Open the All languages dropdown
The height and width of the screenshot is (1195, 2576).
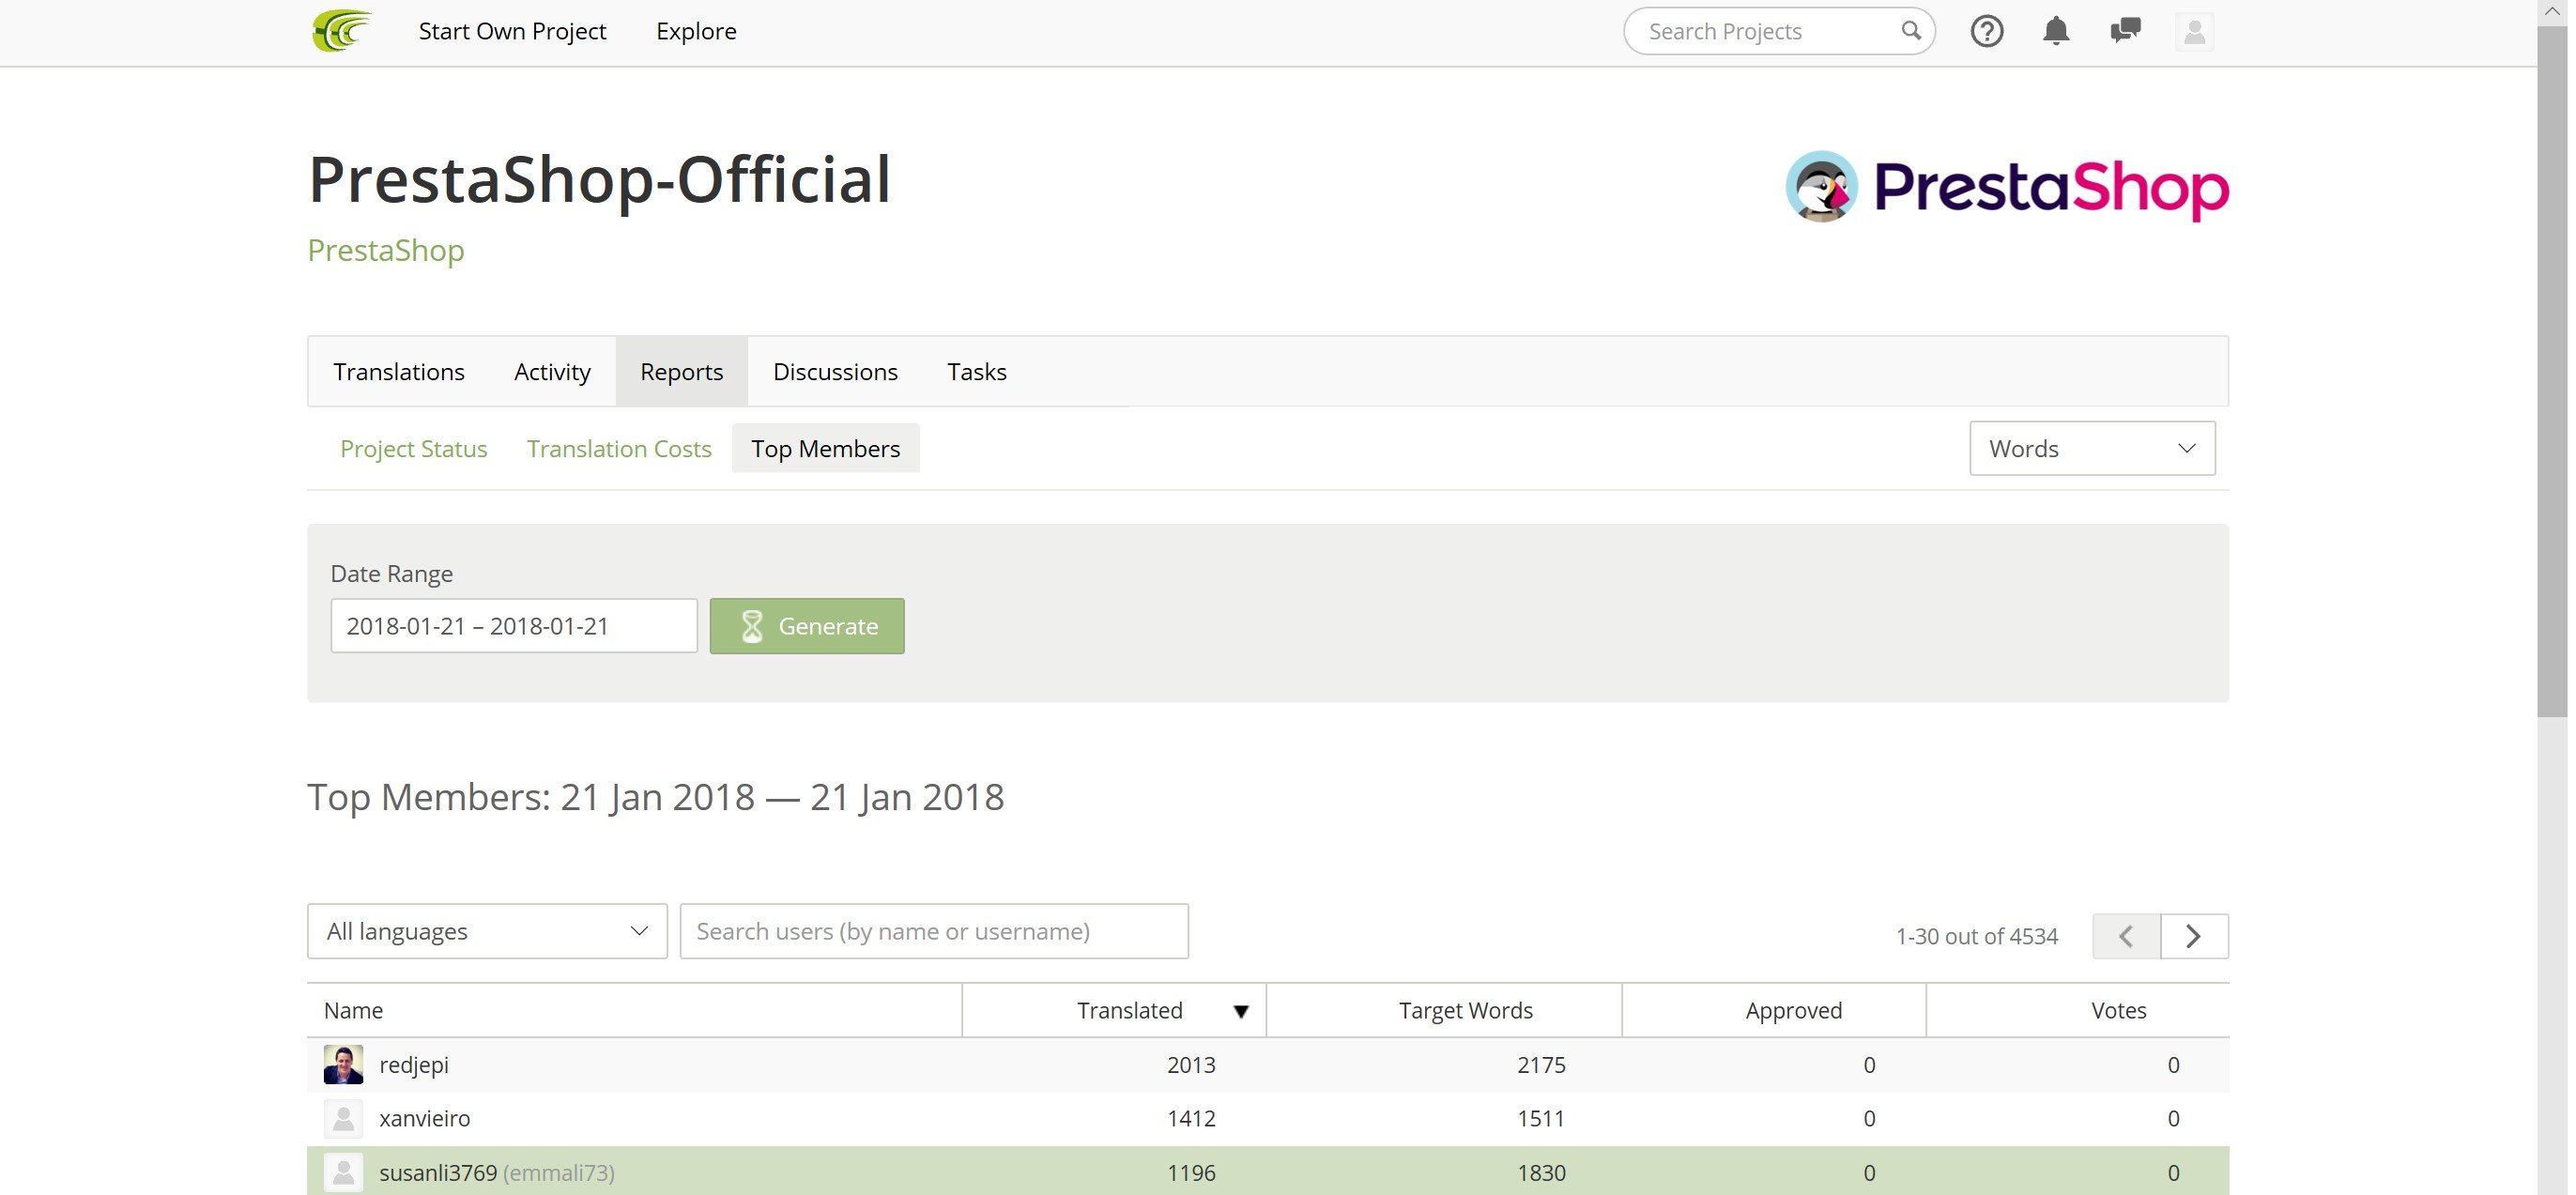pyautogui.click(x=487, y=932)
